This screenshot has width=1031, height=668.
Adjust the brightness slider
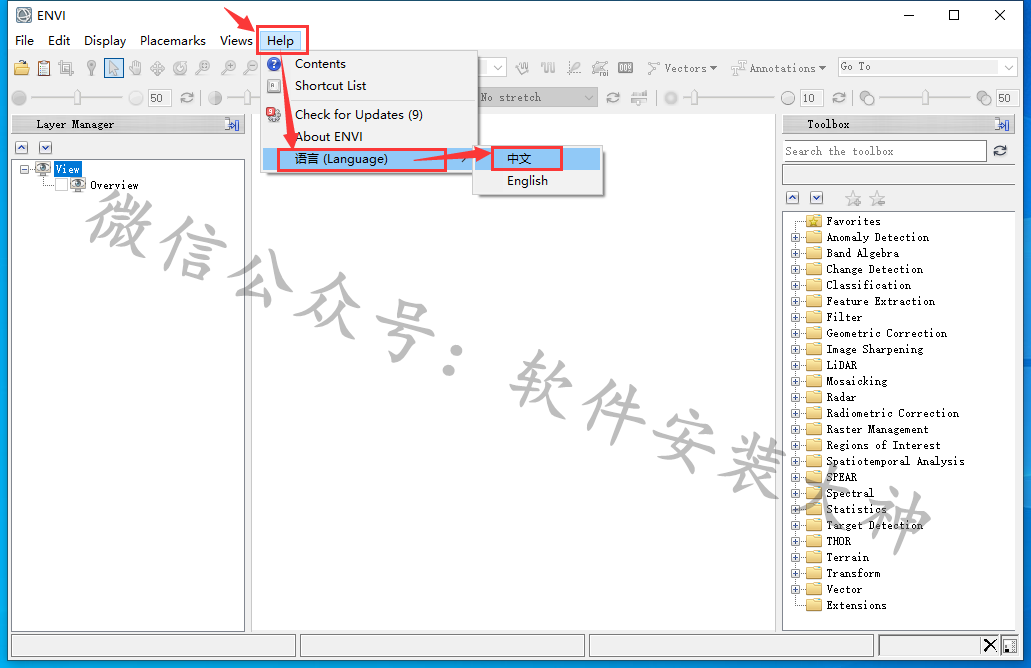click(77, 98)
